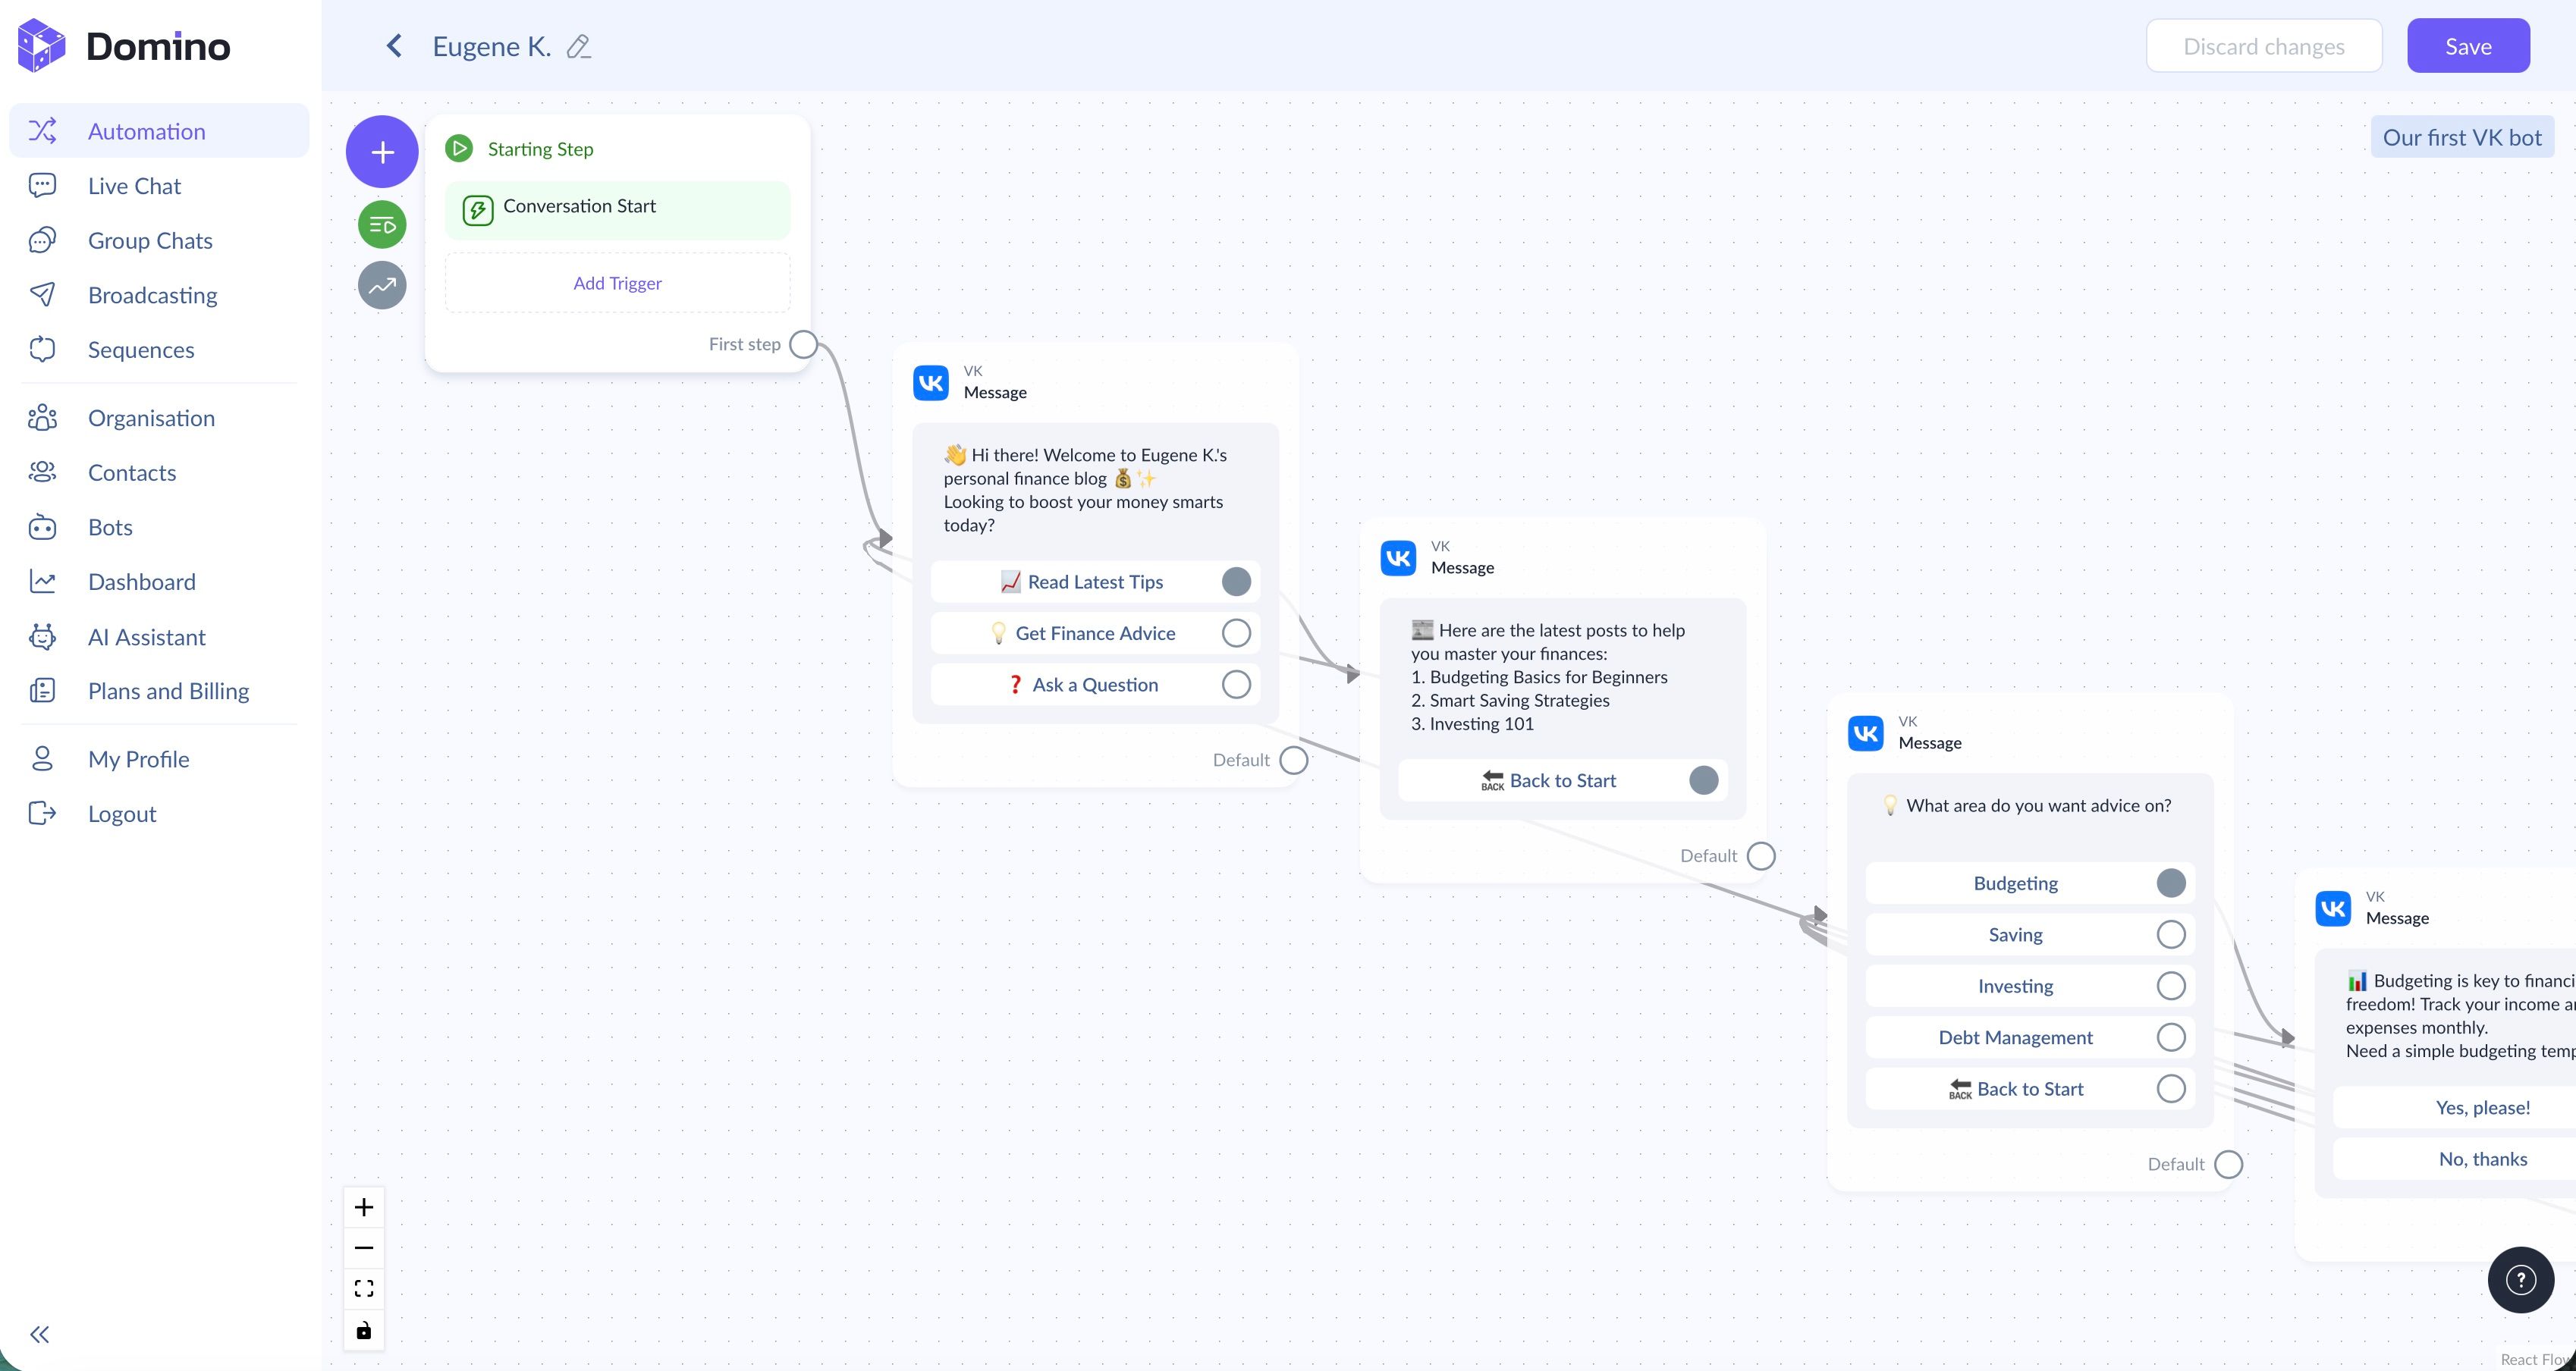Fit view with the fullscreen icon
Image resolution: width=2576 pixels, height=1371 pixels.
coord(364,1289)
